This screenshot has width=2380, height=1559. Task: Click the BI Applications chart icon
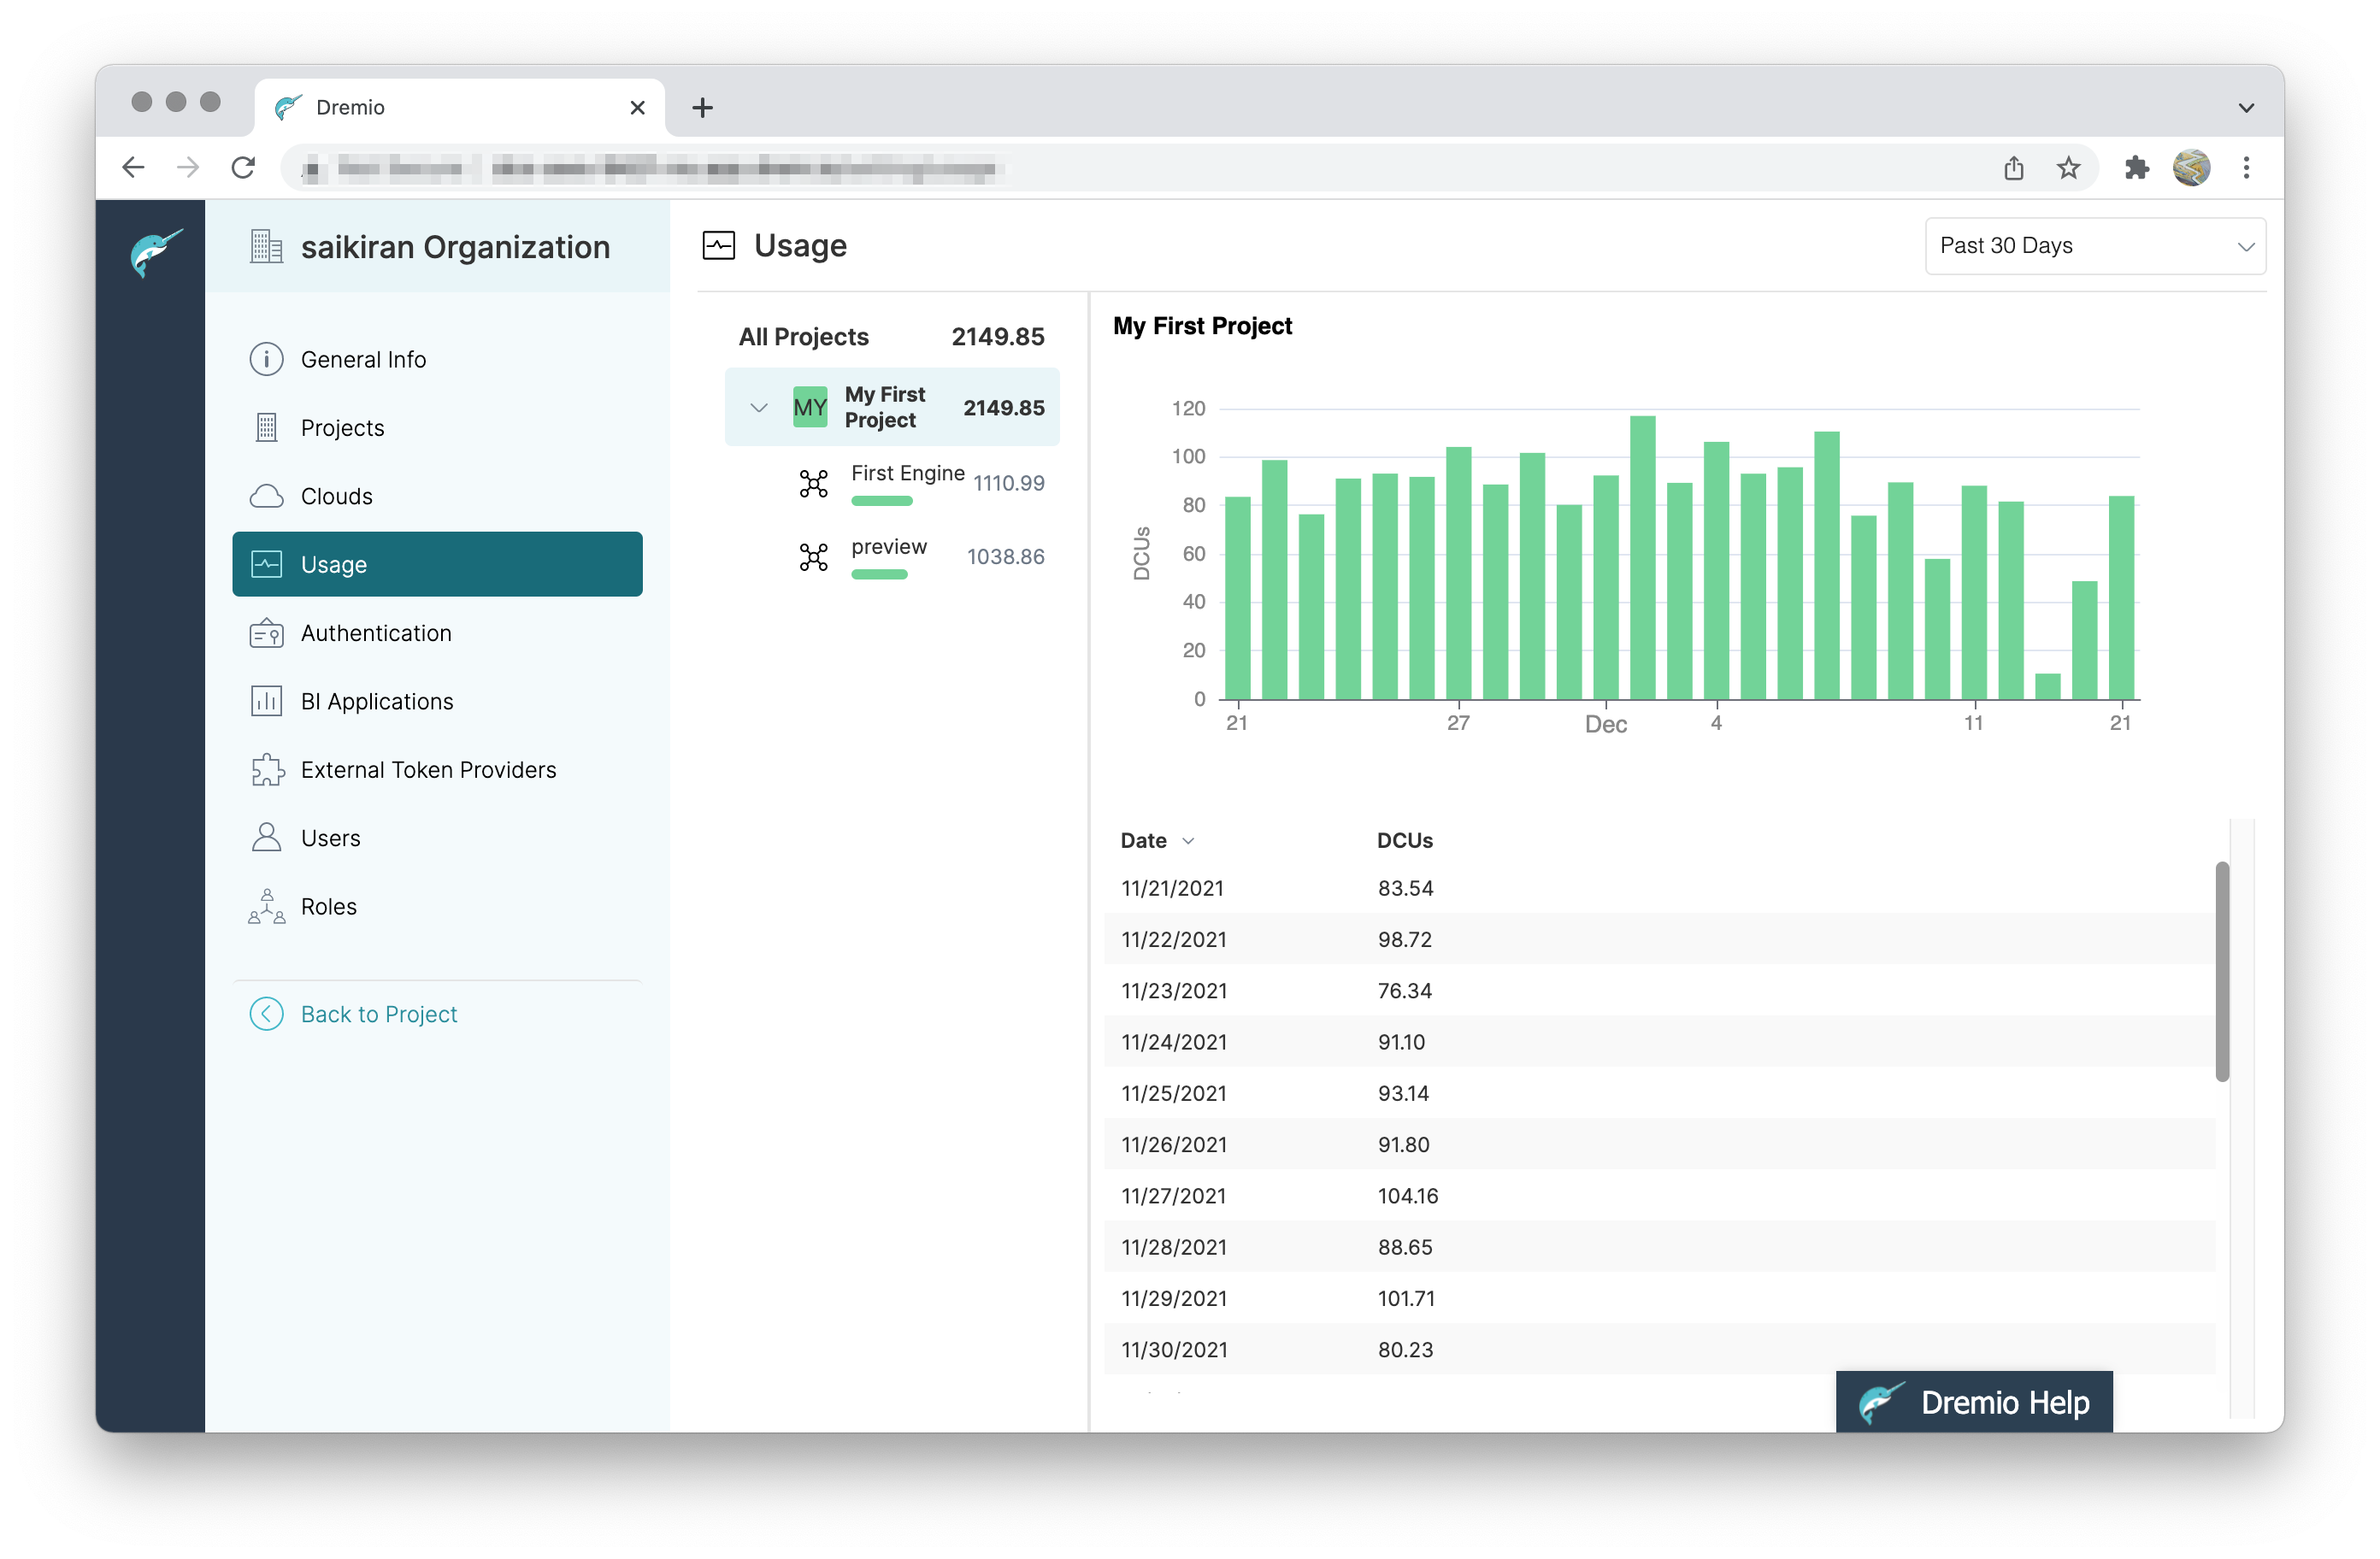pos(266,701)
